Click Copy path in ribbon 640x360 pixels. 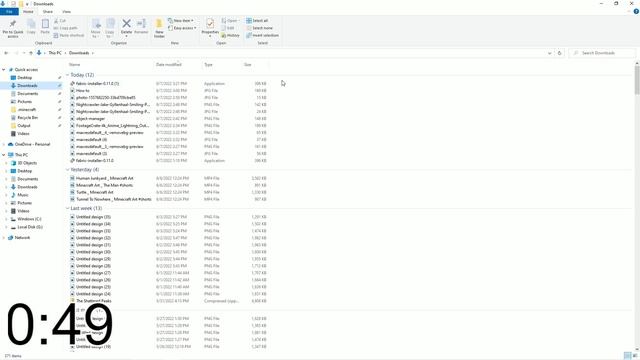click(x=65, y=28)
